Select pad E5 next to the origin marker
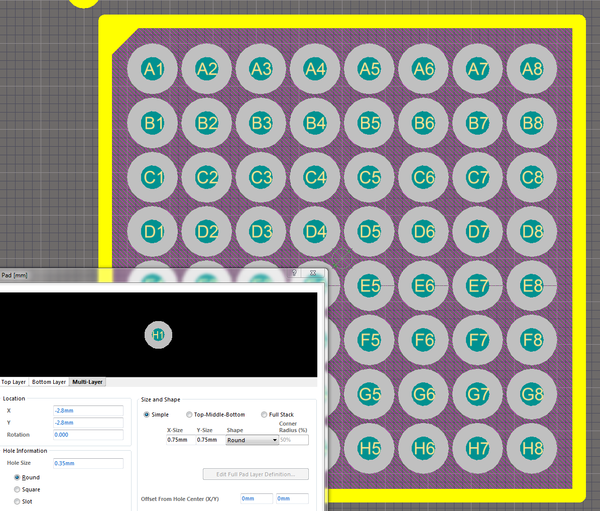The width and height of the screenshot is (600, 511). 369,286
